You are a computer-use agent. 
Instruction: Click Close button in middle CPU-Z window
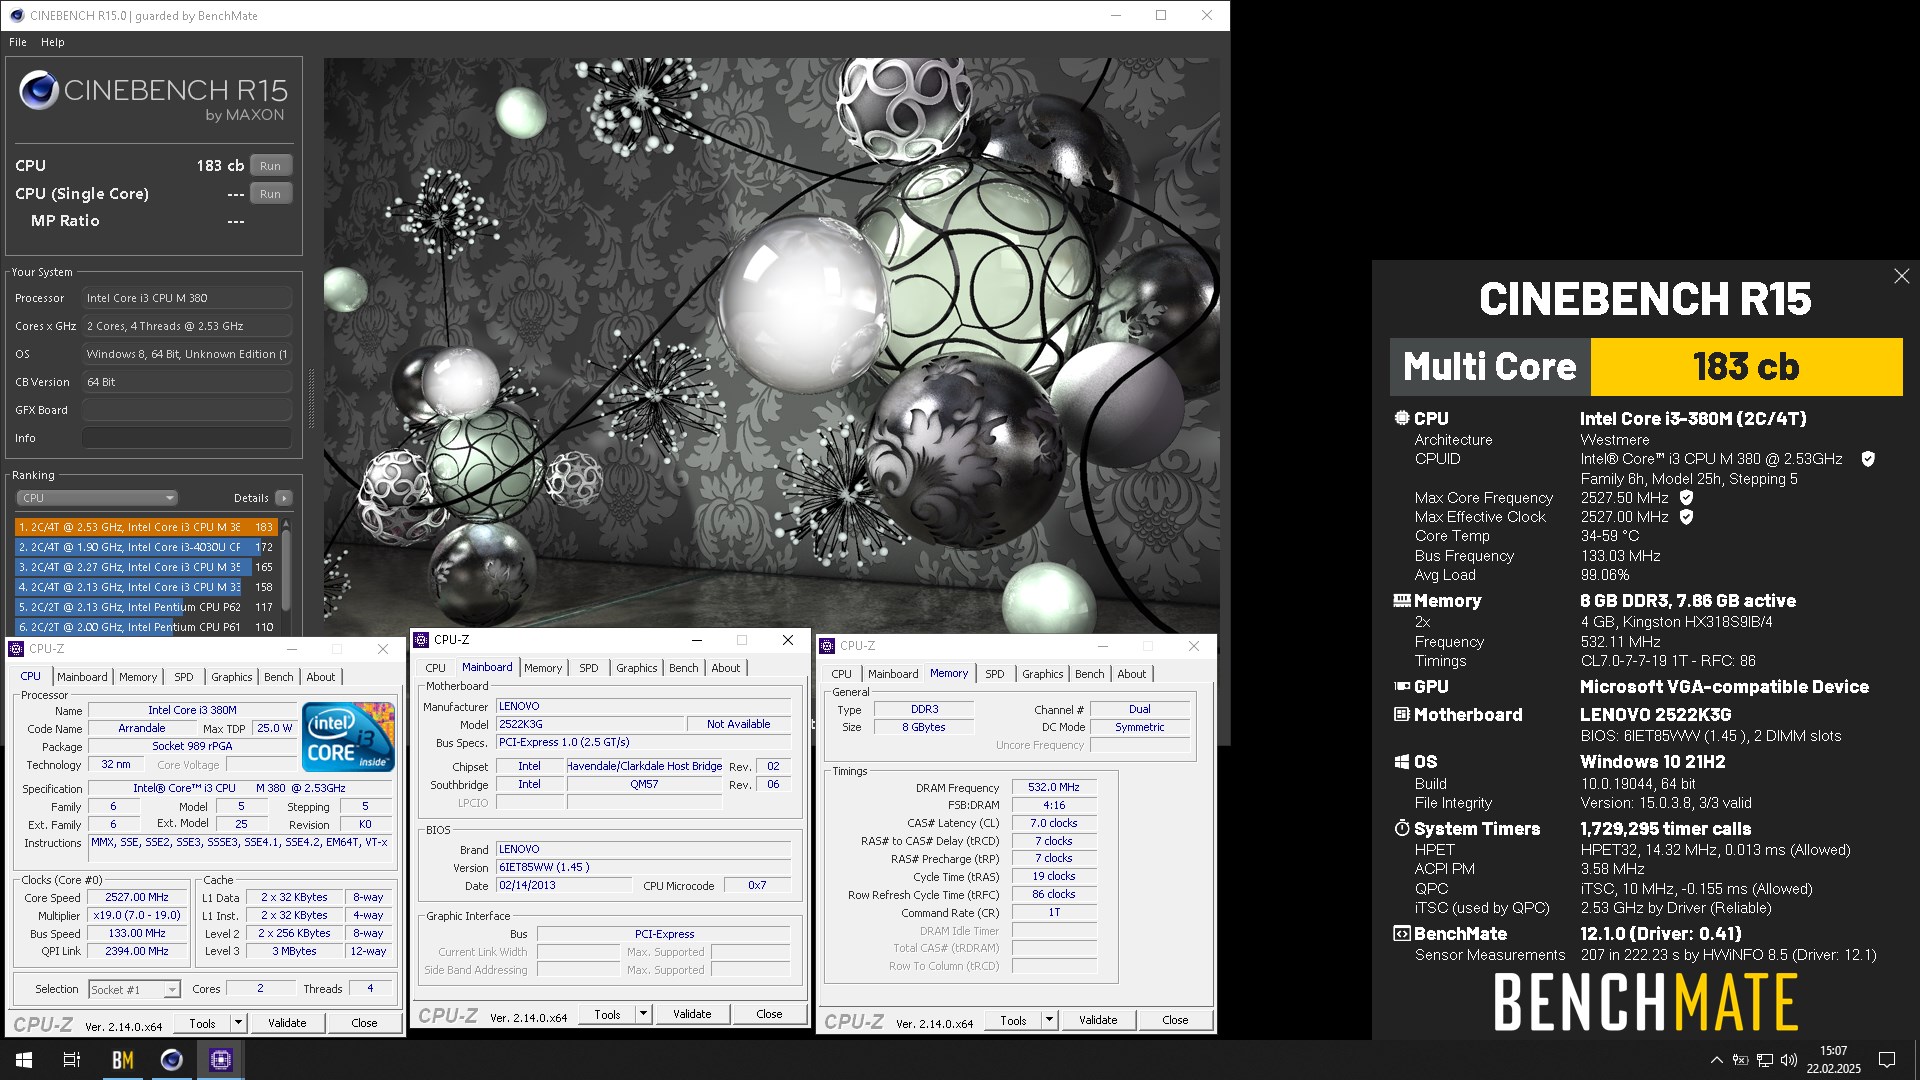(769, 1015)
